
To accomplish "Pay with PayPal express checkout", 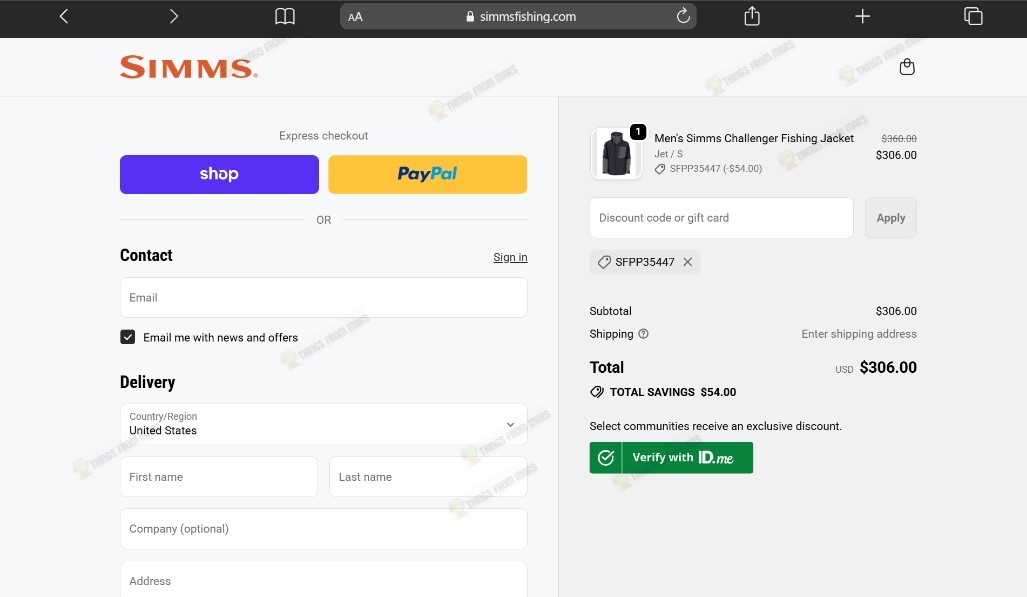I will 428,174.
